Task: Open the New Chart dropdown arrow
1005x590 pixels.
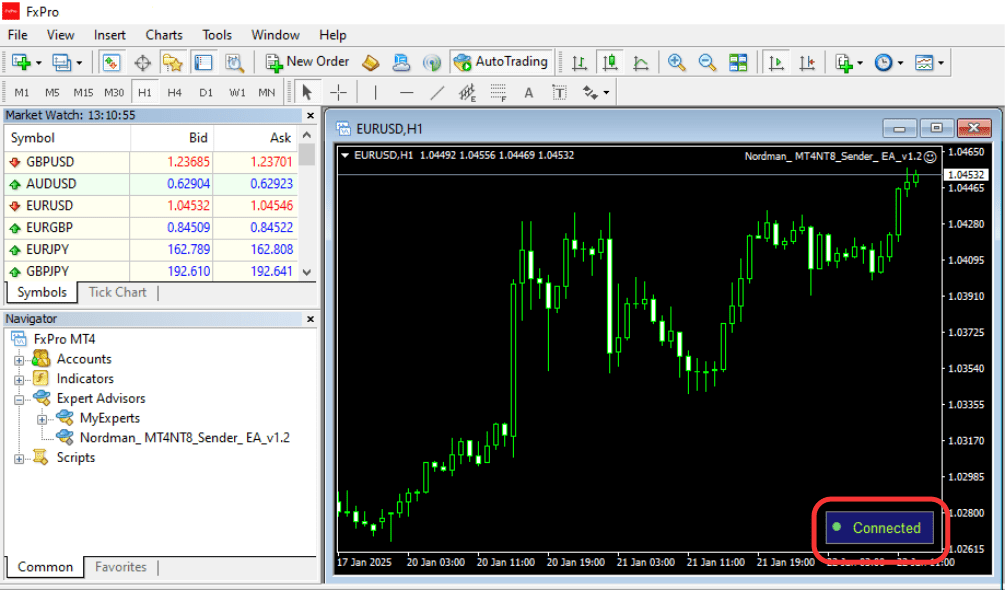Action: pyautogui.click(x=38, y=63)
